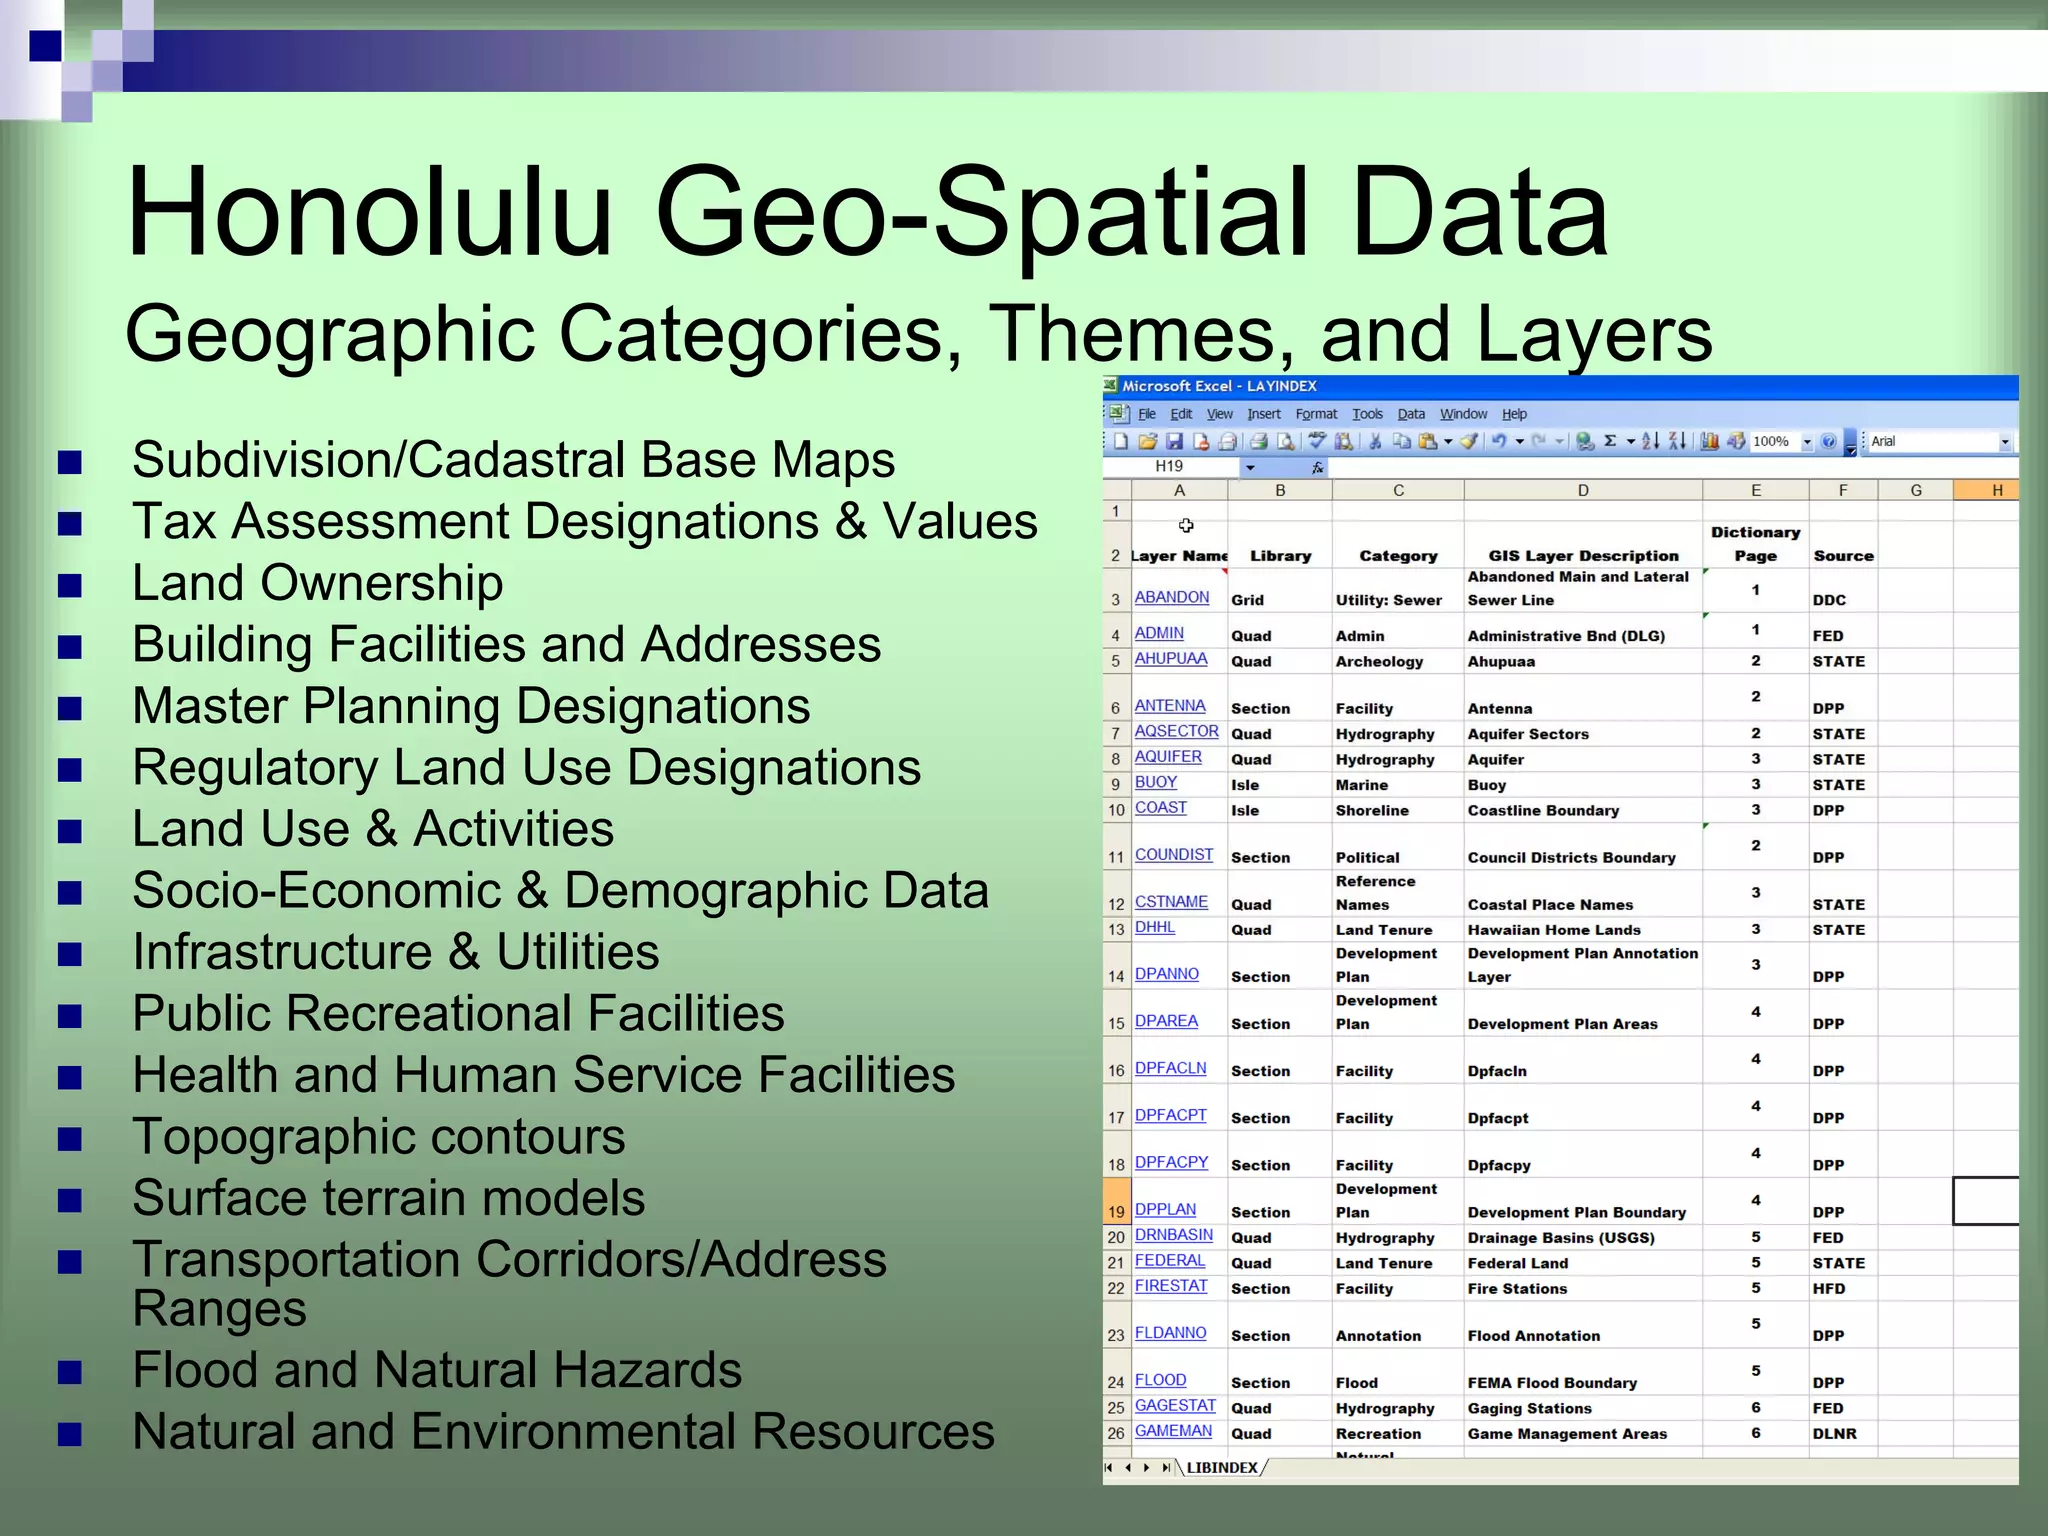
Task: Click the Redo arrow icon
Action: [x=1538, y=441]
